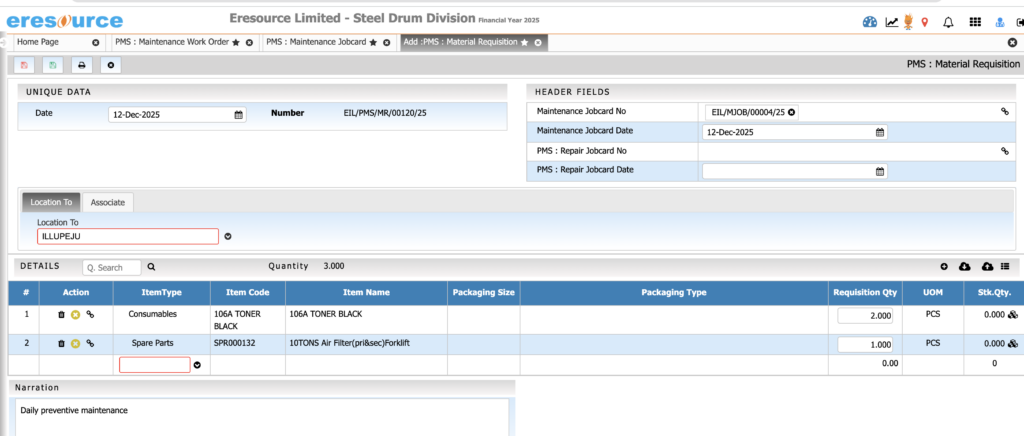This screenshot has height=436, width=1024.
Task: Open PMS Repair Jobcard Date calendar
Action: coord(880,171)
